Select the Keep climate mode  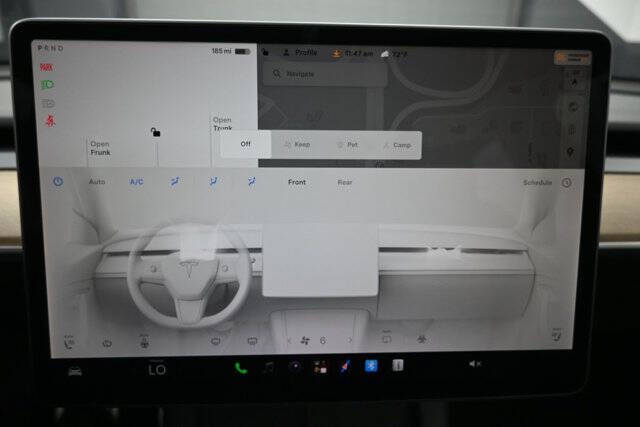coord(297,145)
